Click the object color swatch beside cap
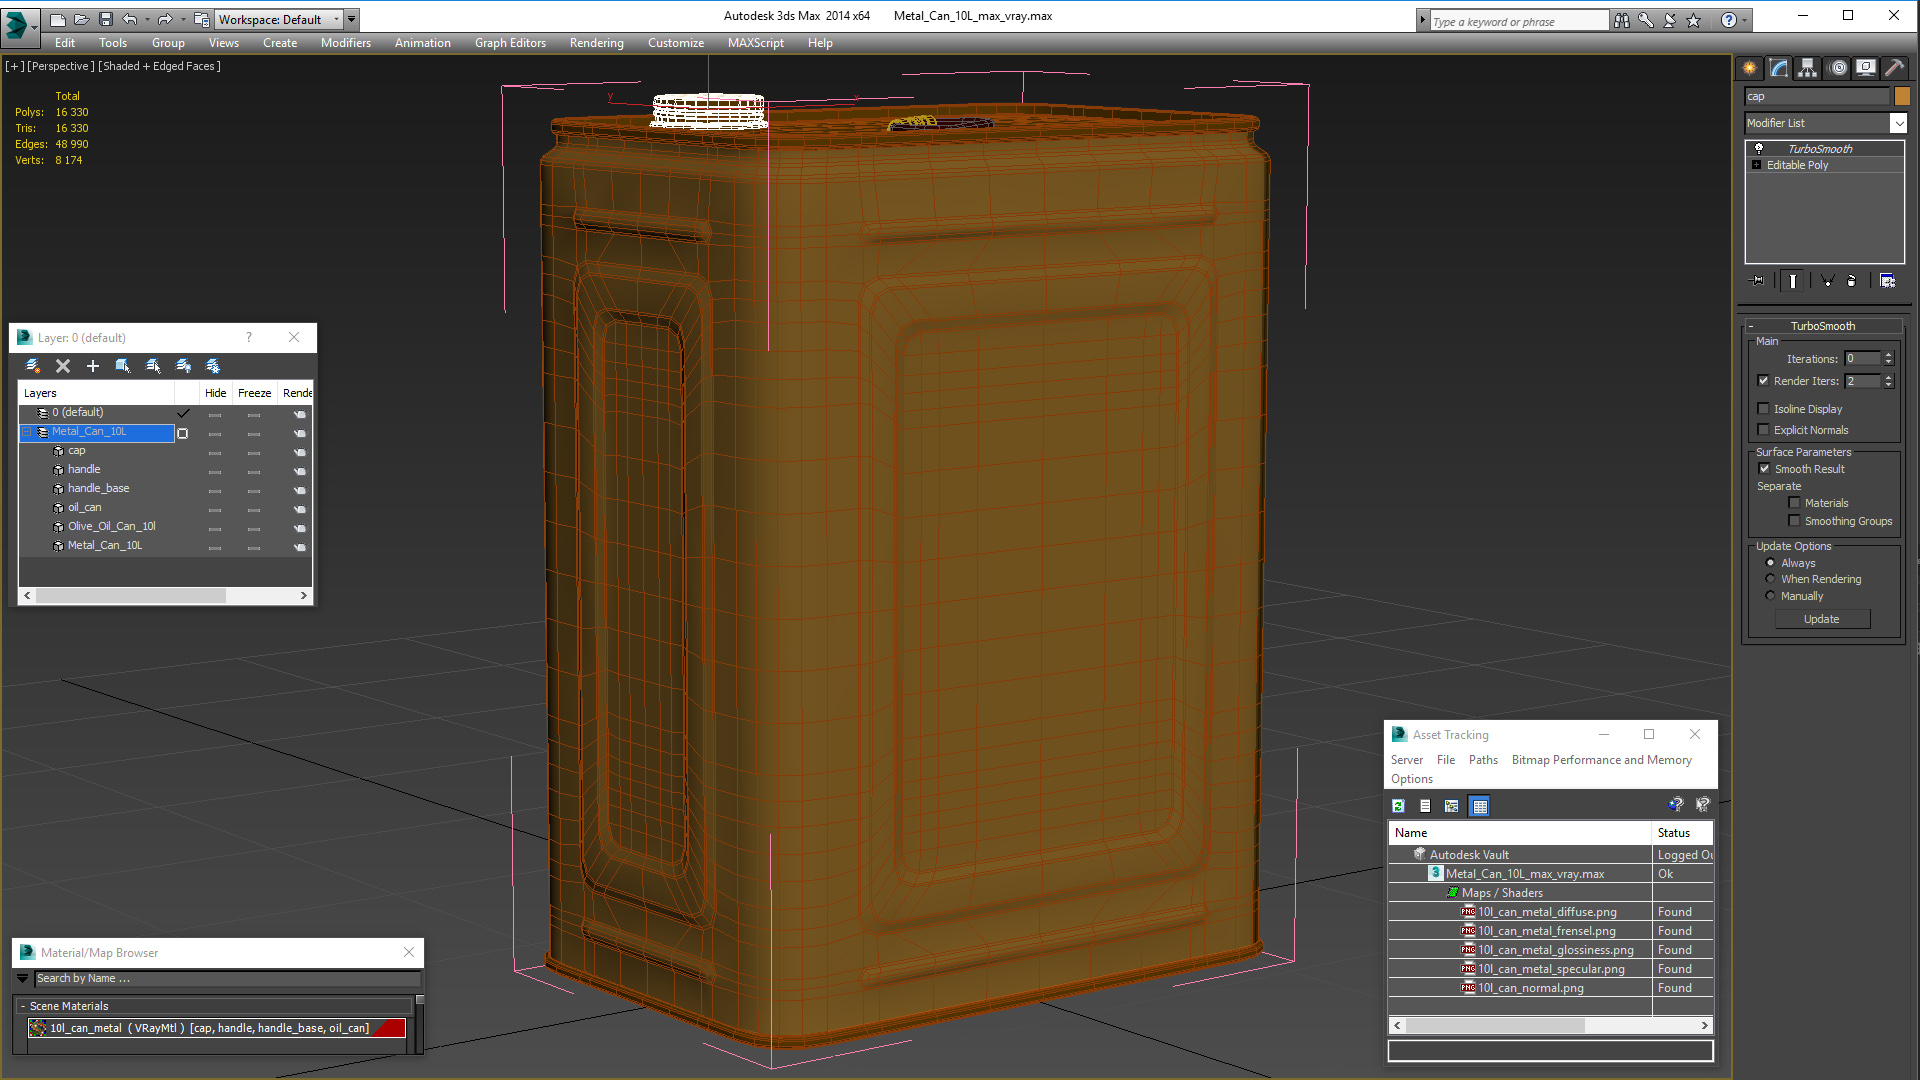This screenshot has height=1080, width=1920. click(1902, 96)
